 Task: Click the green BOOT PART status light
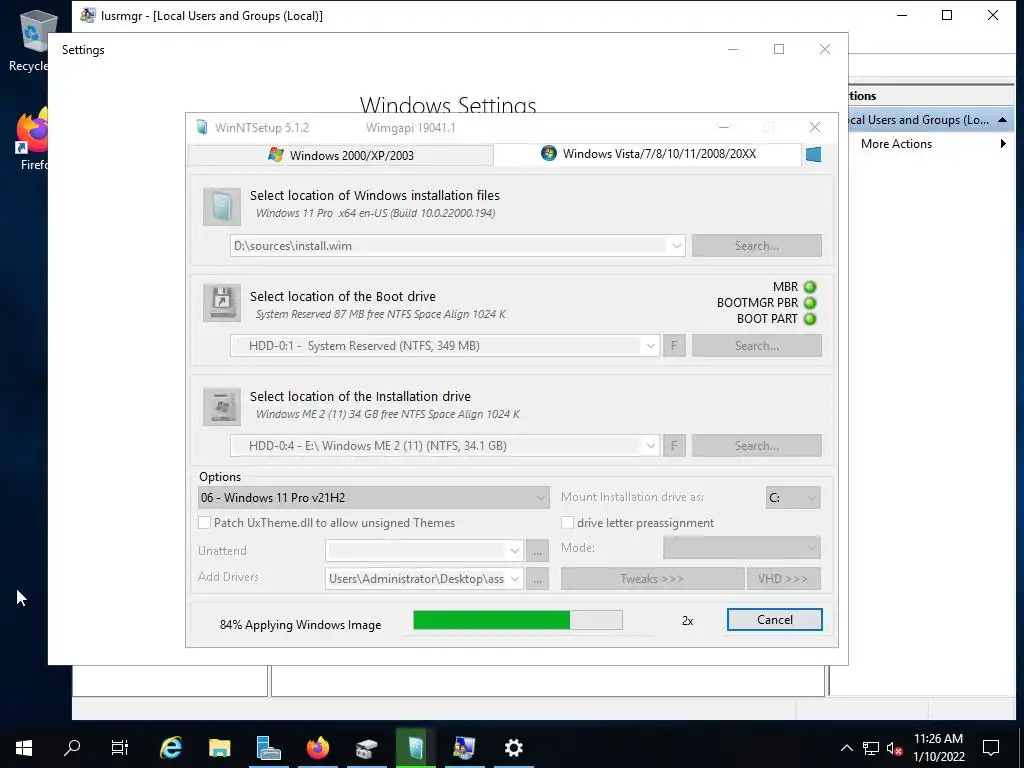tap(810, 319)
